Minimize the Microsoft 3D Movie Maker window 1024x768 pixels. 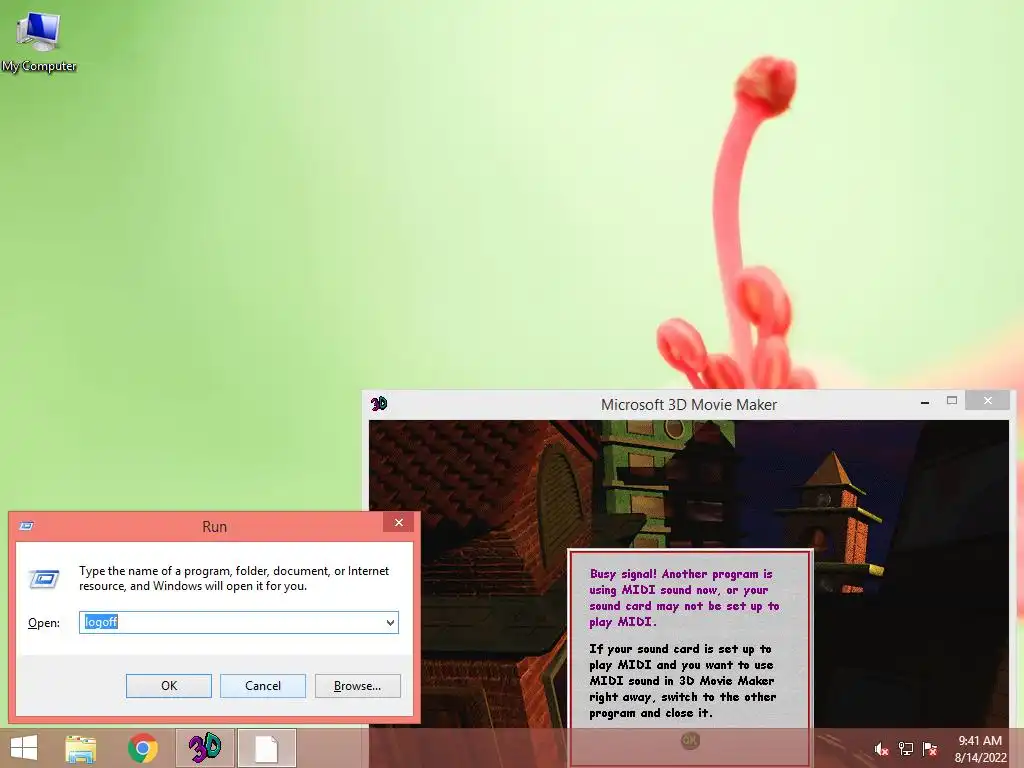[925, 402]
